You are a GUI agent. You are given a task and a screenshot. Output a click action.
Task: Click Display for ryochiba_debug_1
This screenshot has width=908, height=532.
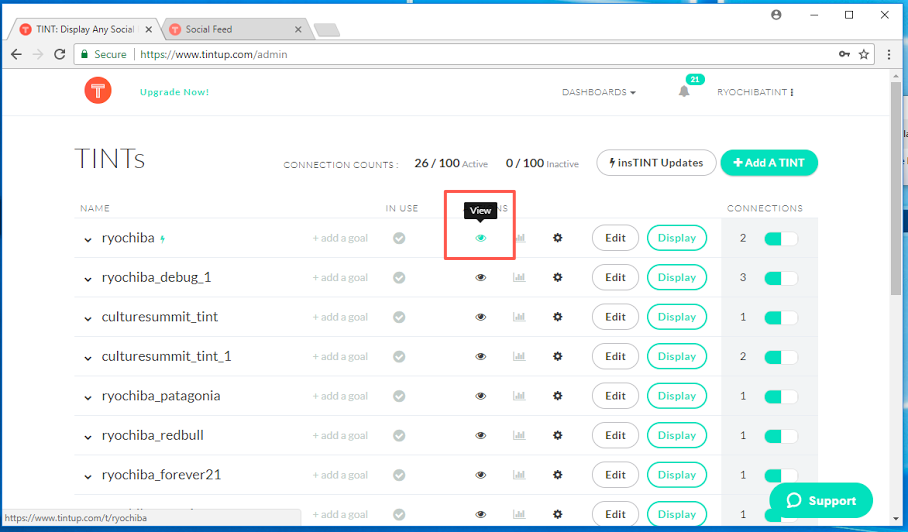point(676,277)
